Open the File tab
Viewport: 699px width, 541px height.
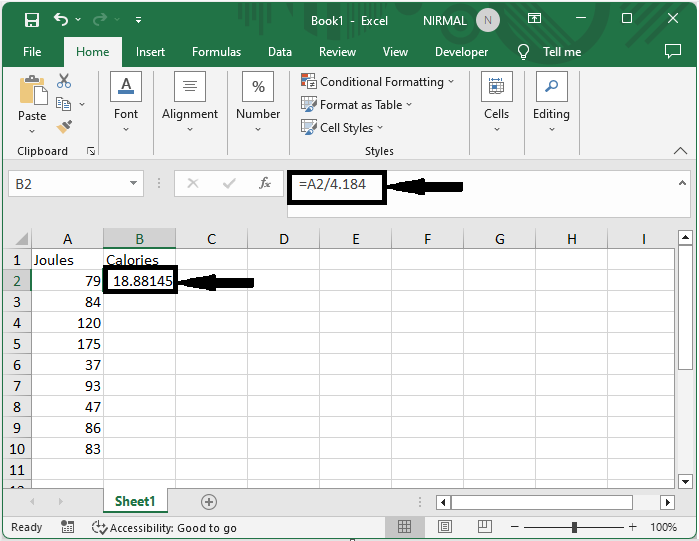(32, 52)
